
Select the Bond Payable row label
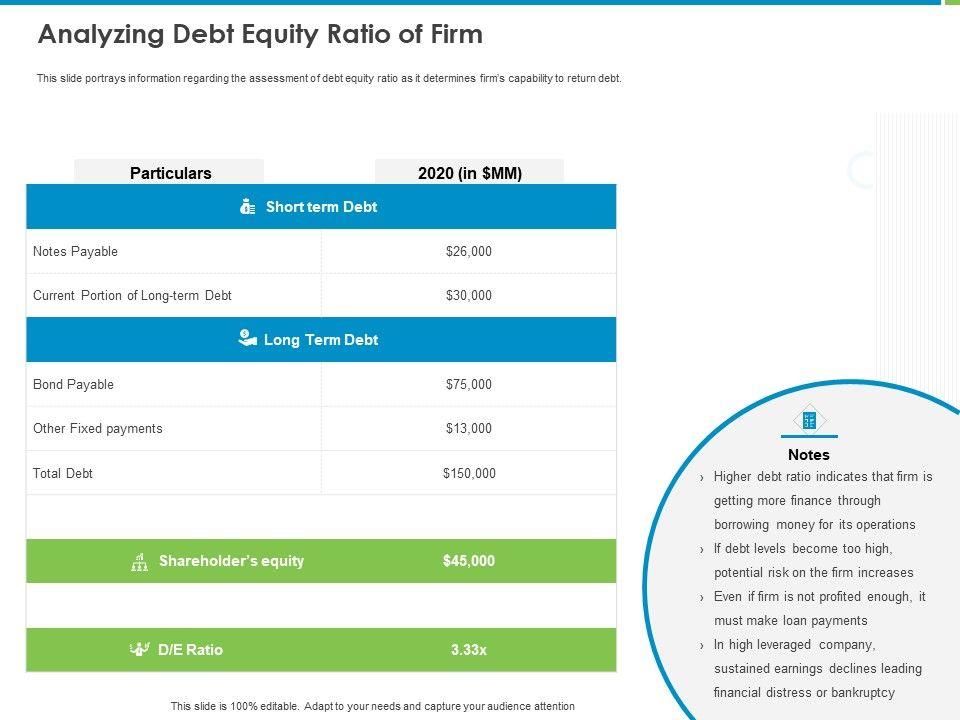(74, 385)
